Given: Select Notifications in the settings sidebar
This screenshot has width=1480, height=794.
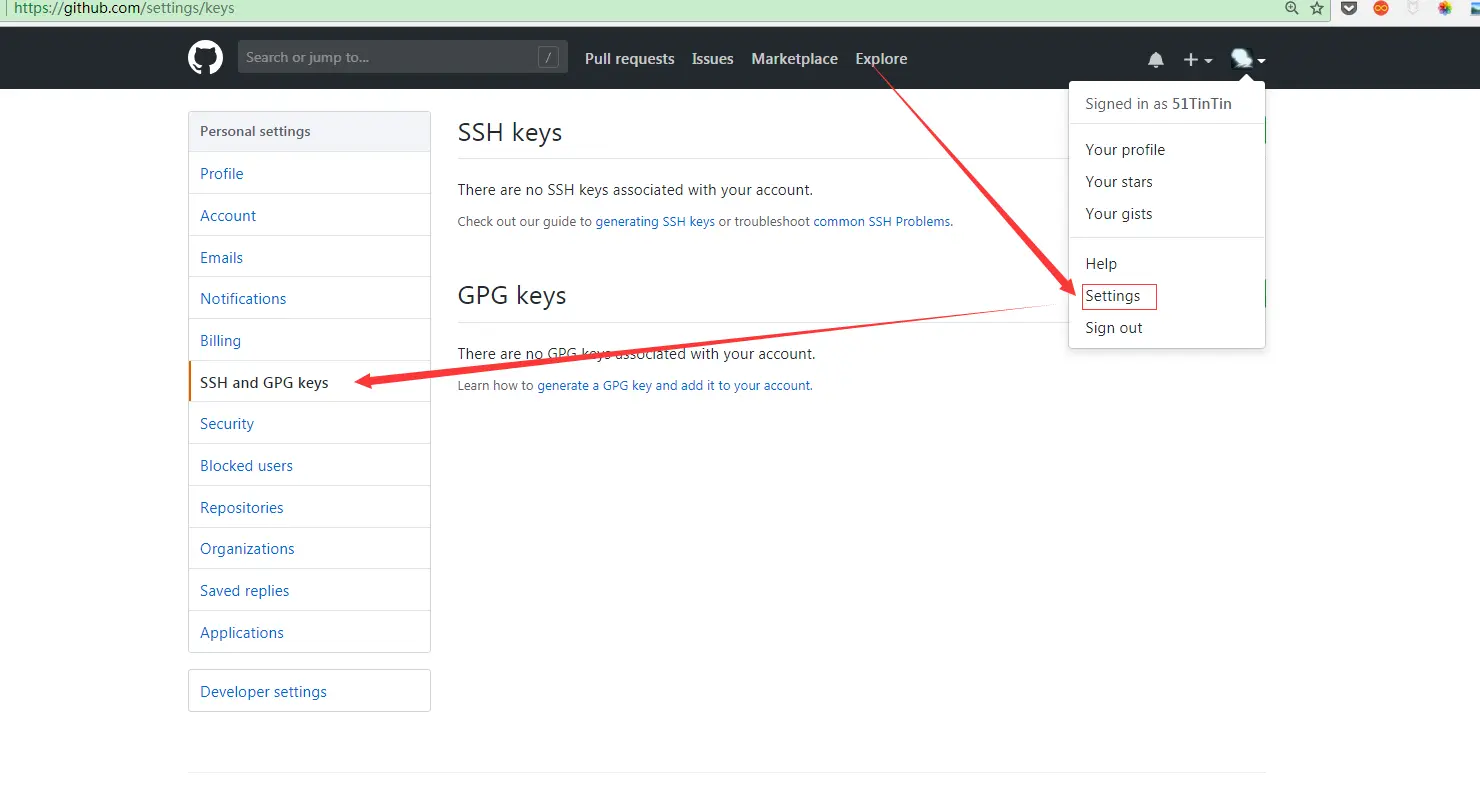Looking at the screenshot, I should click(309, 299).
